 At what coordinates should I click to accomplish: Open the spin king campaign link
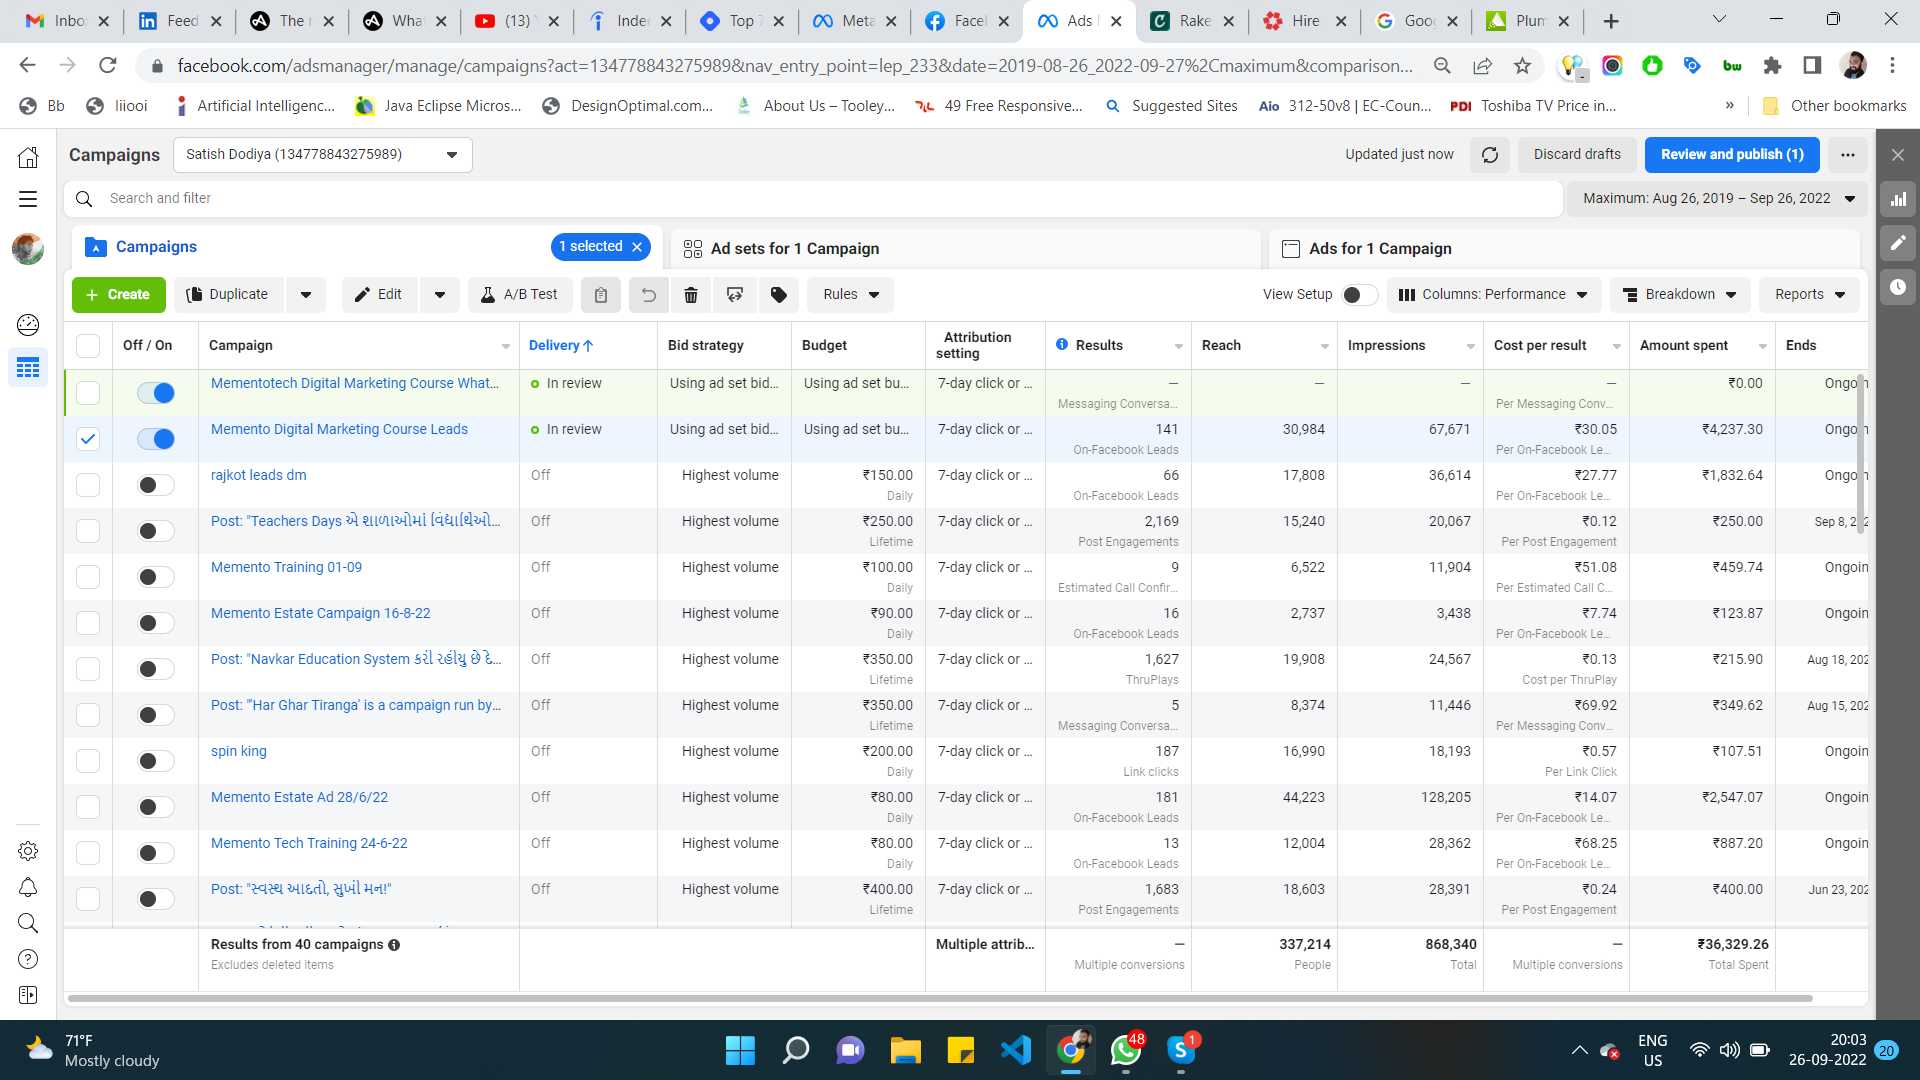(x=239, y=751)
